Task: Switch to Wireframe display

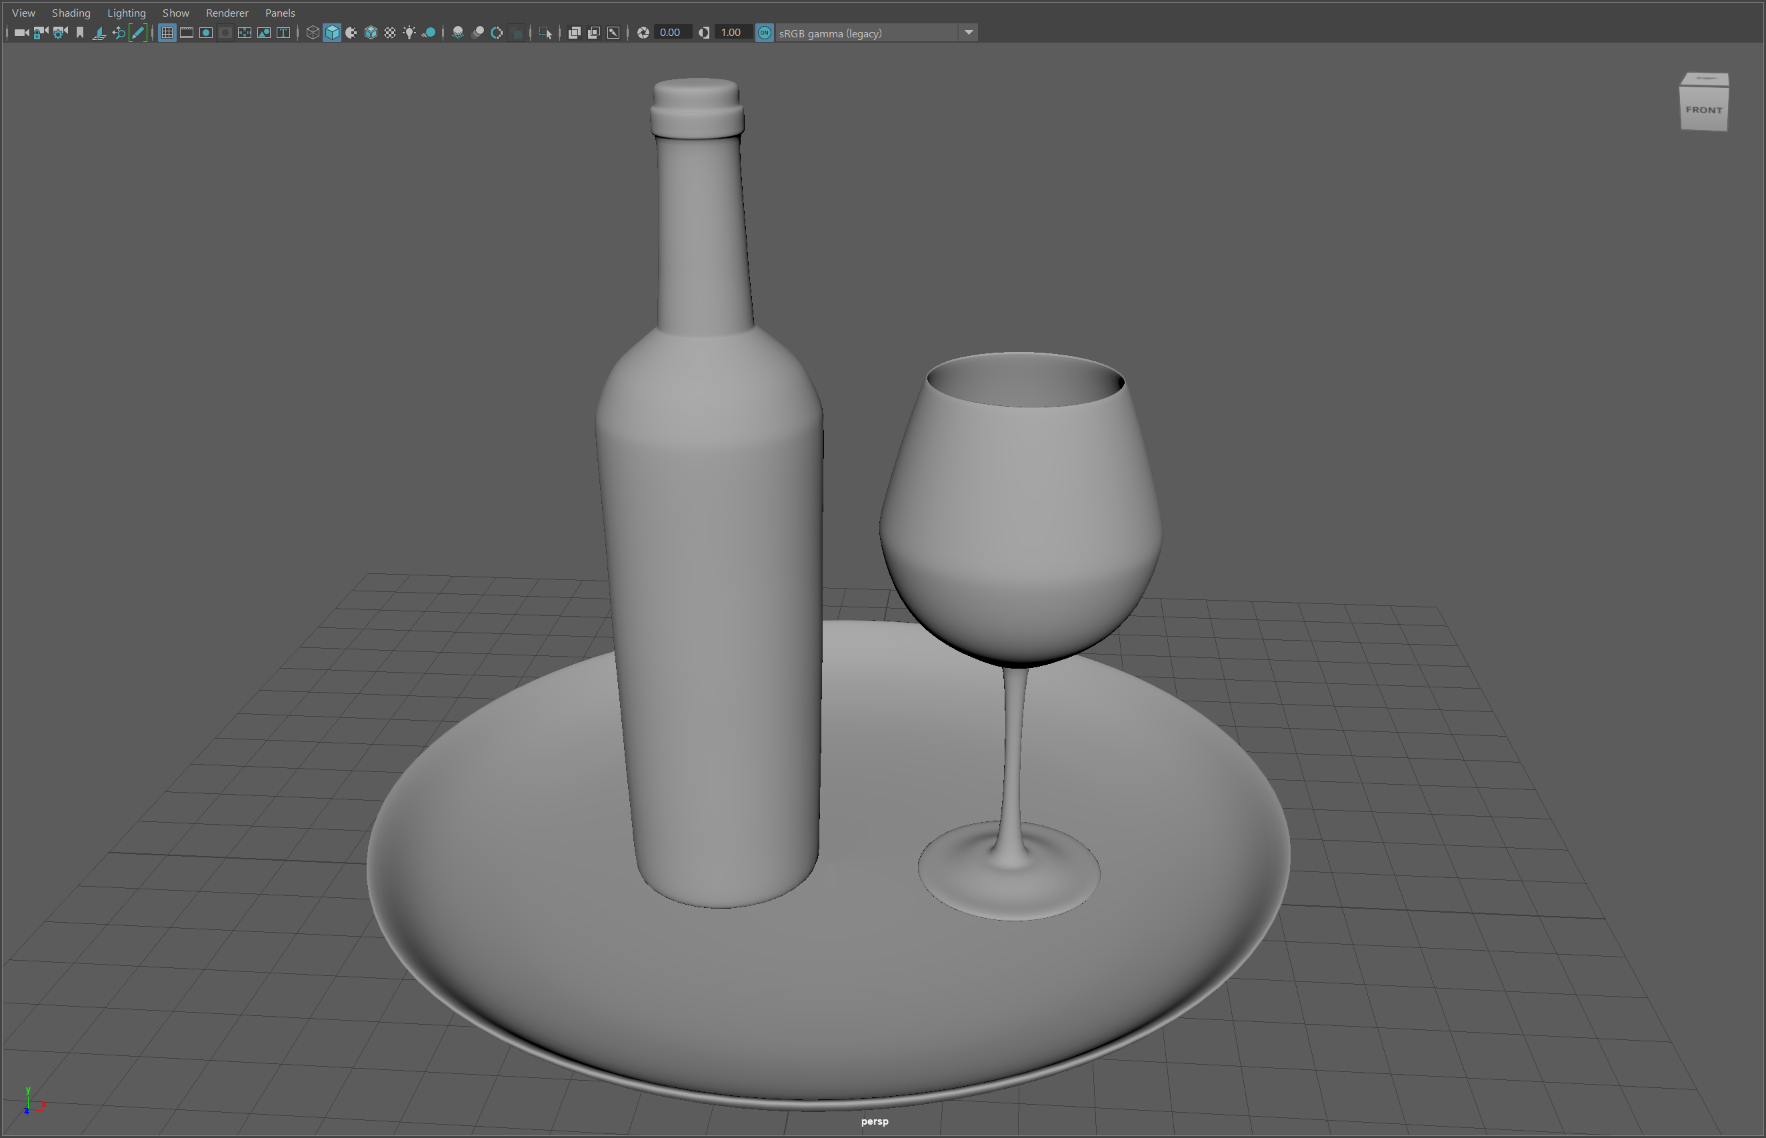Action: 312,33
